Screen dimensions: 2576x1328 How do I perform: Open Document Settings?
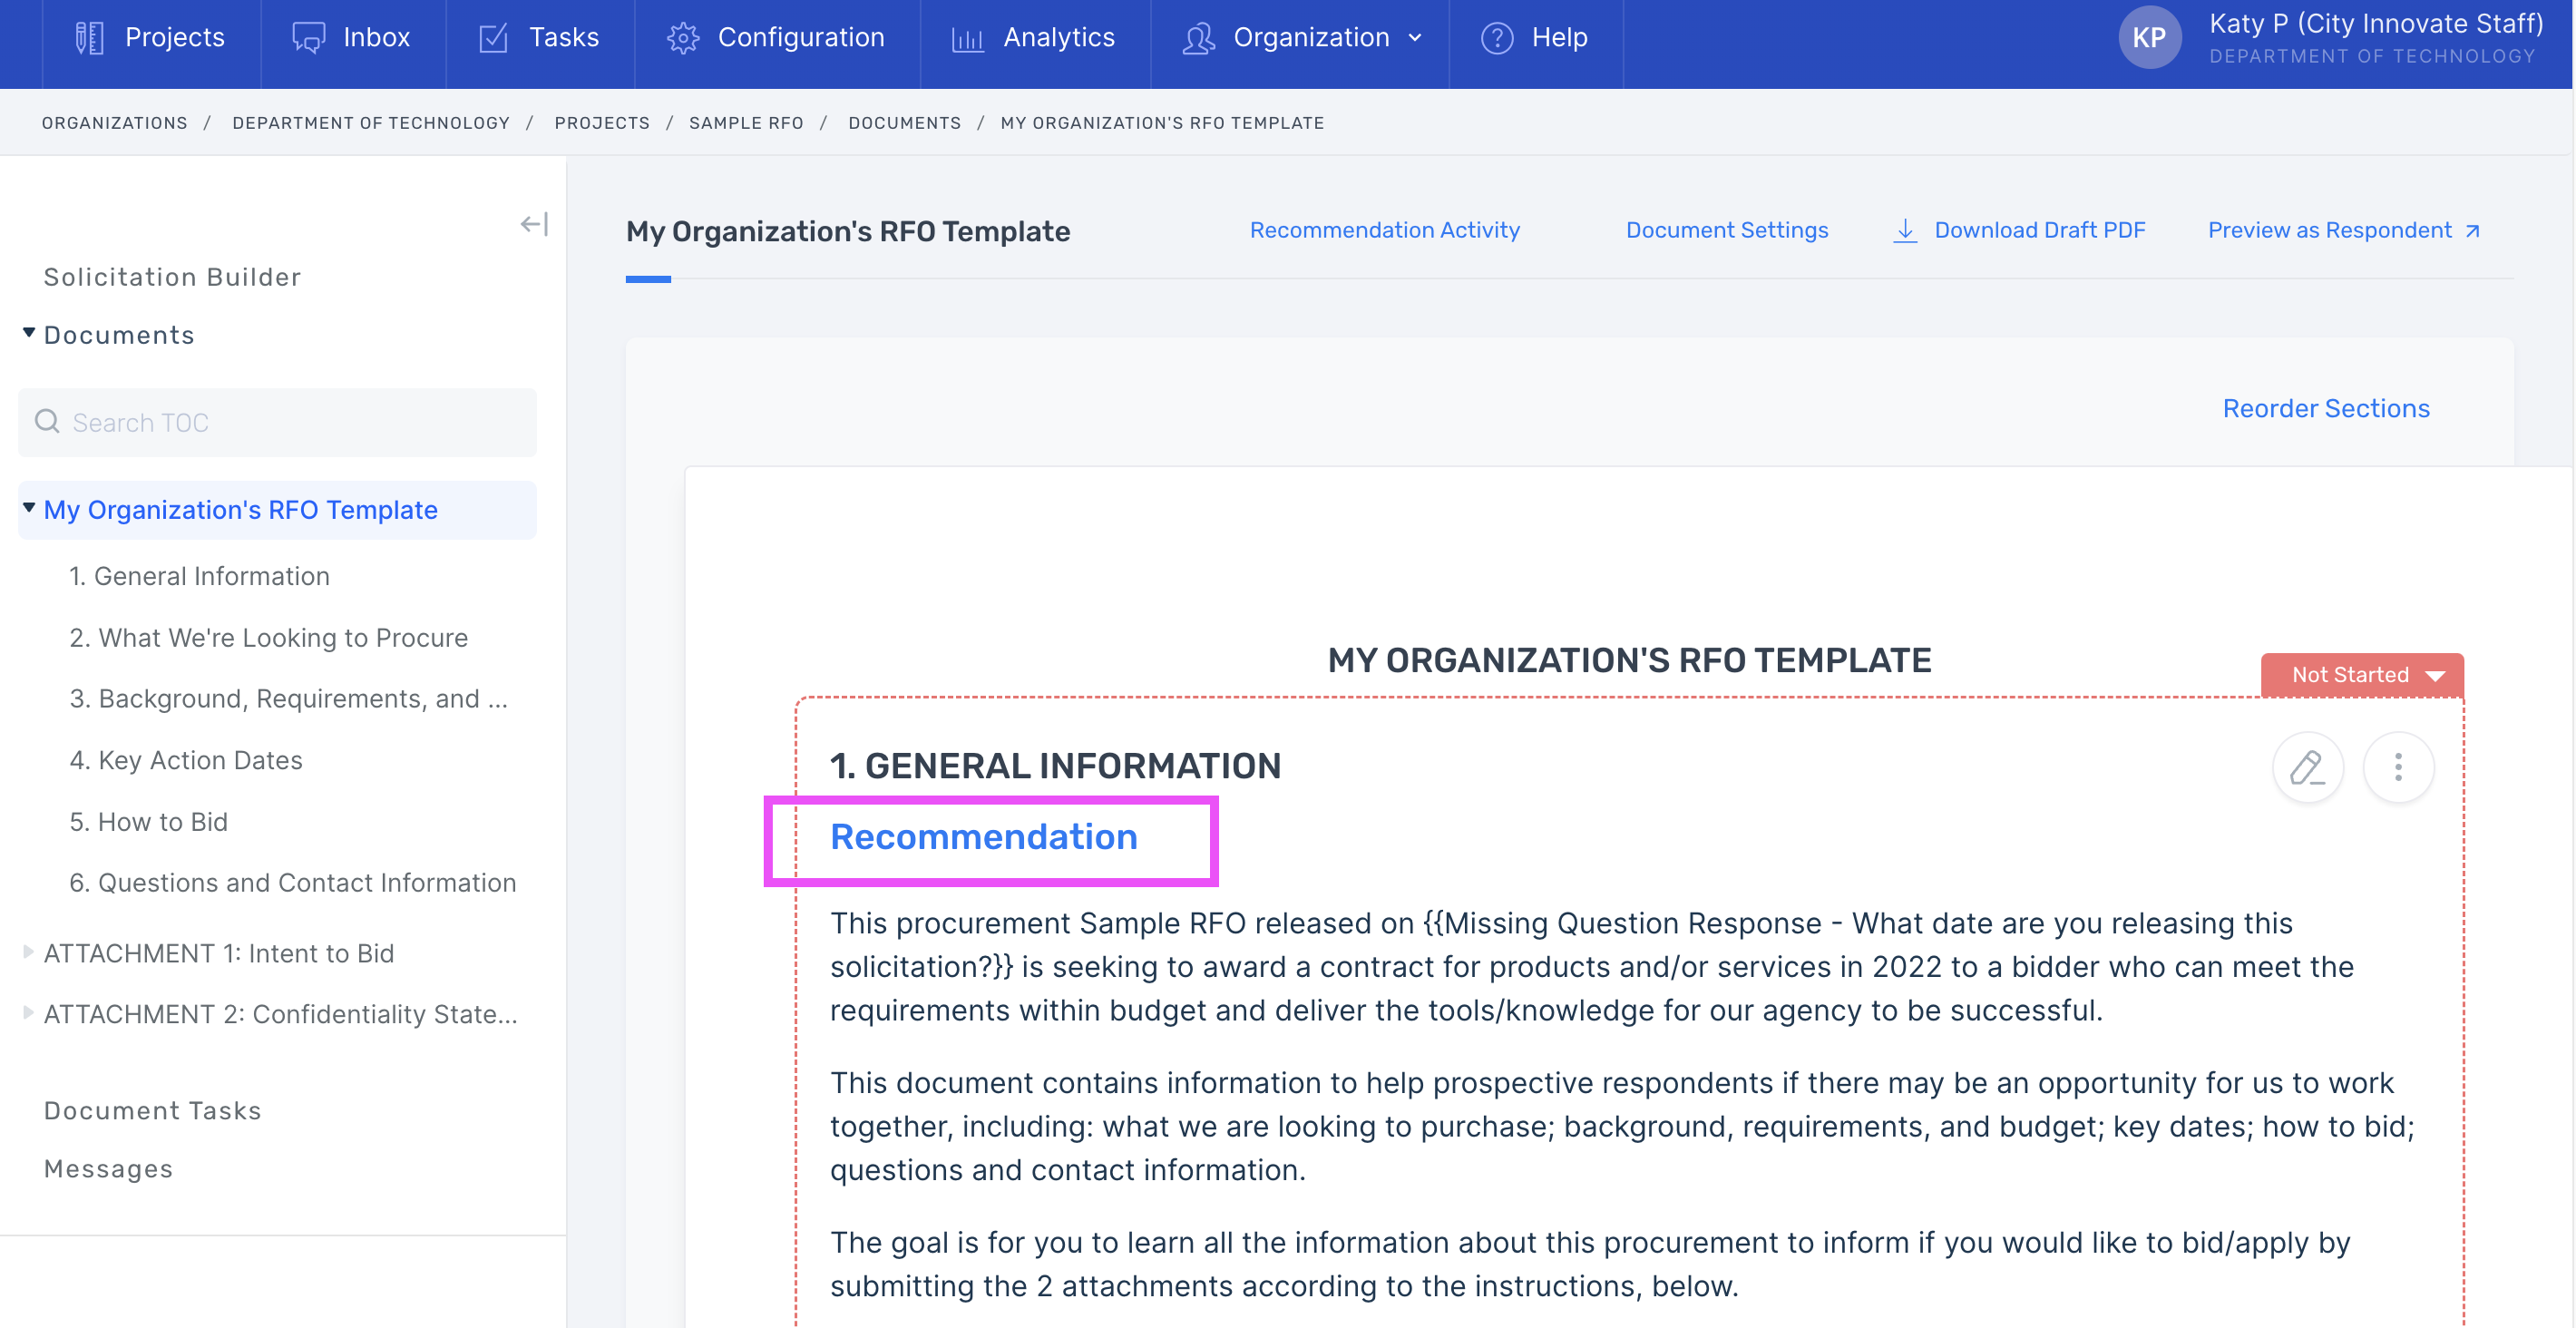point(1727,230)
